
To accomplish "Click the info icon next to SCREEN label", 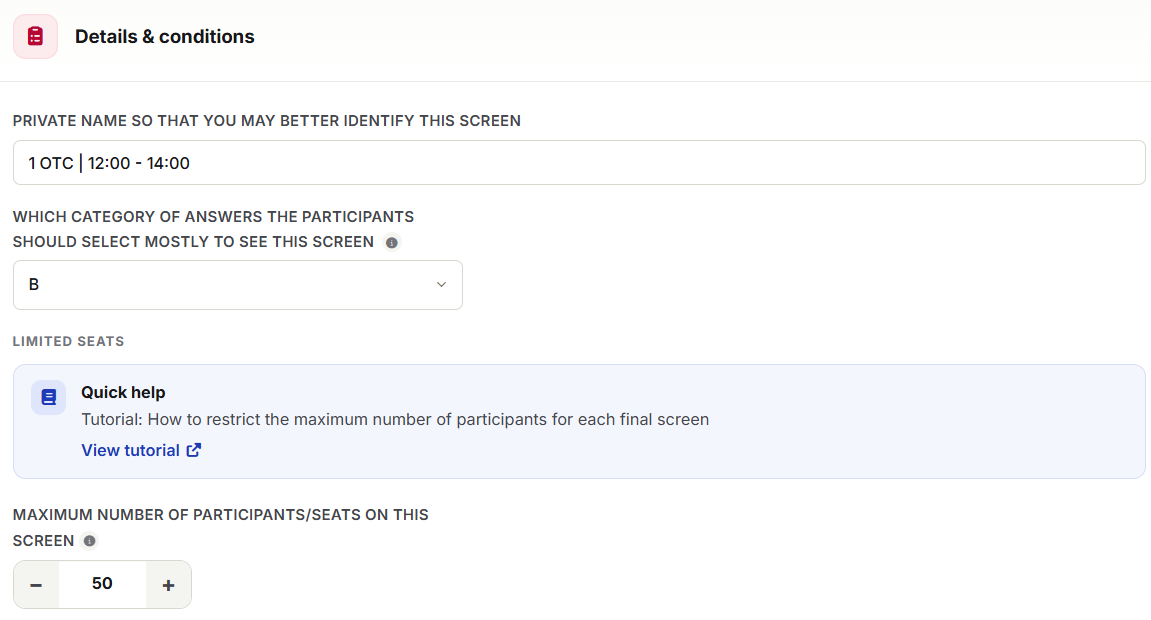I will 90,541.
